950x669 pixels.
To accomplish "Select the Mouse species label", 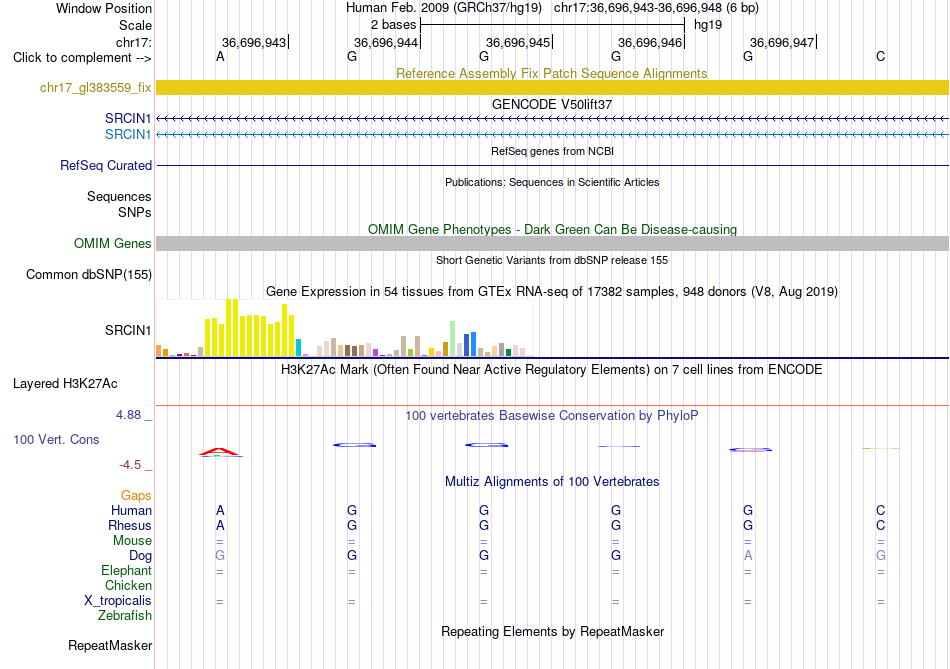I will (132, 541).
